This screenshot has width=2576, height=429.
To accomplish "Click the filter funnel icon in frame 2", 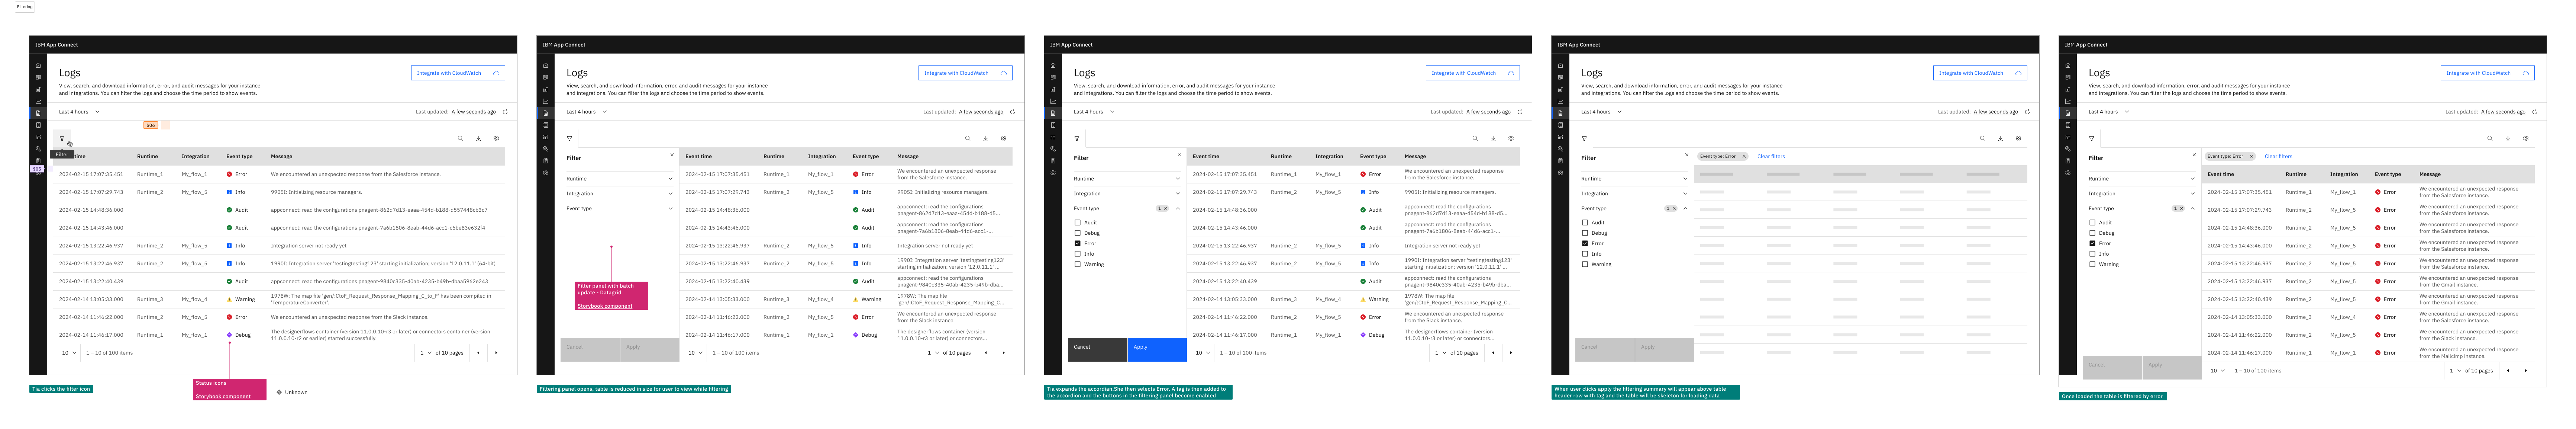I will [x=569, y=139].
